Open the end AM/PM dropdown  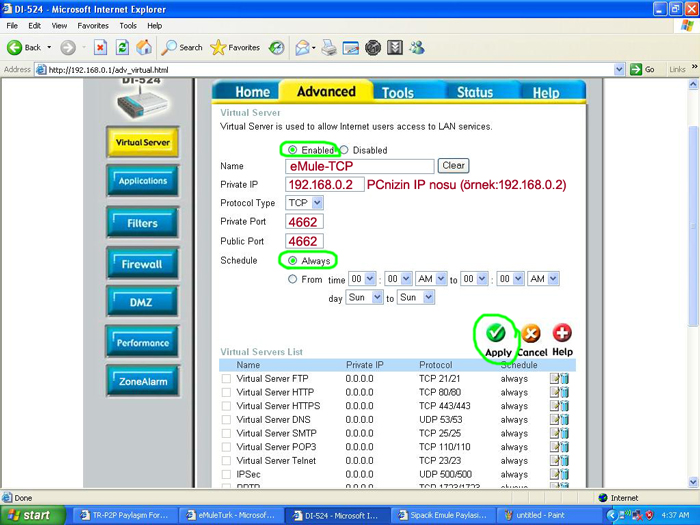(543, 279)
